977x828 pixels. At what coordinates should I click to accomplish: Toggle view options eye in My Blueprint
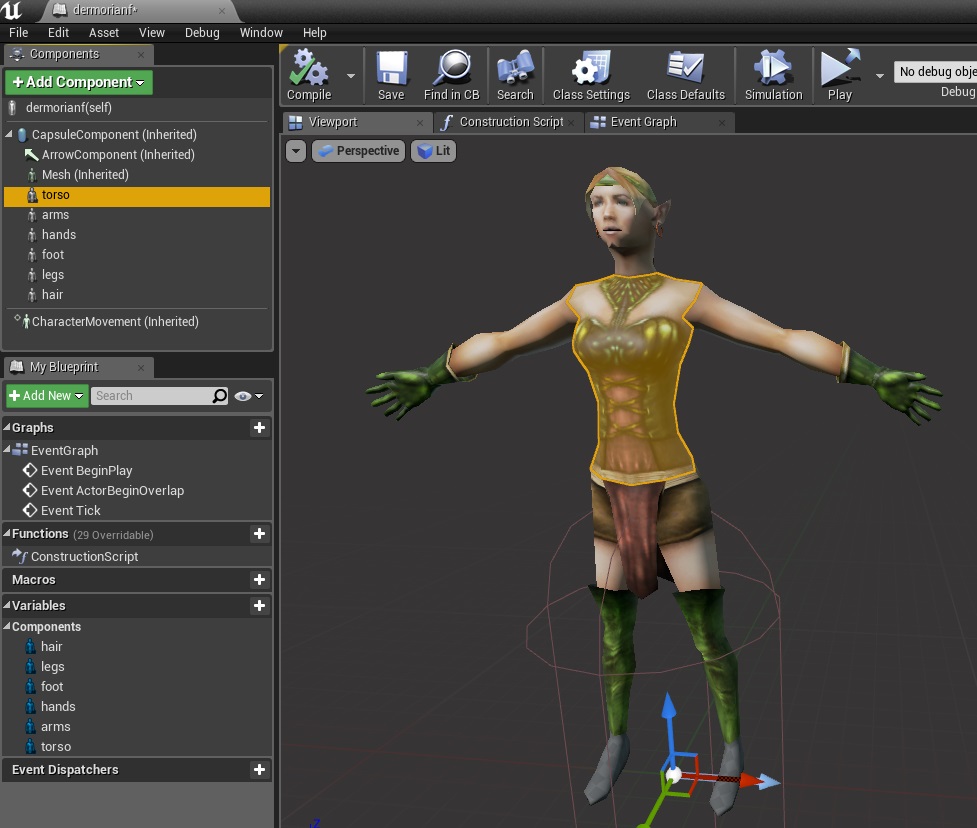[x=249, y=396]
